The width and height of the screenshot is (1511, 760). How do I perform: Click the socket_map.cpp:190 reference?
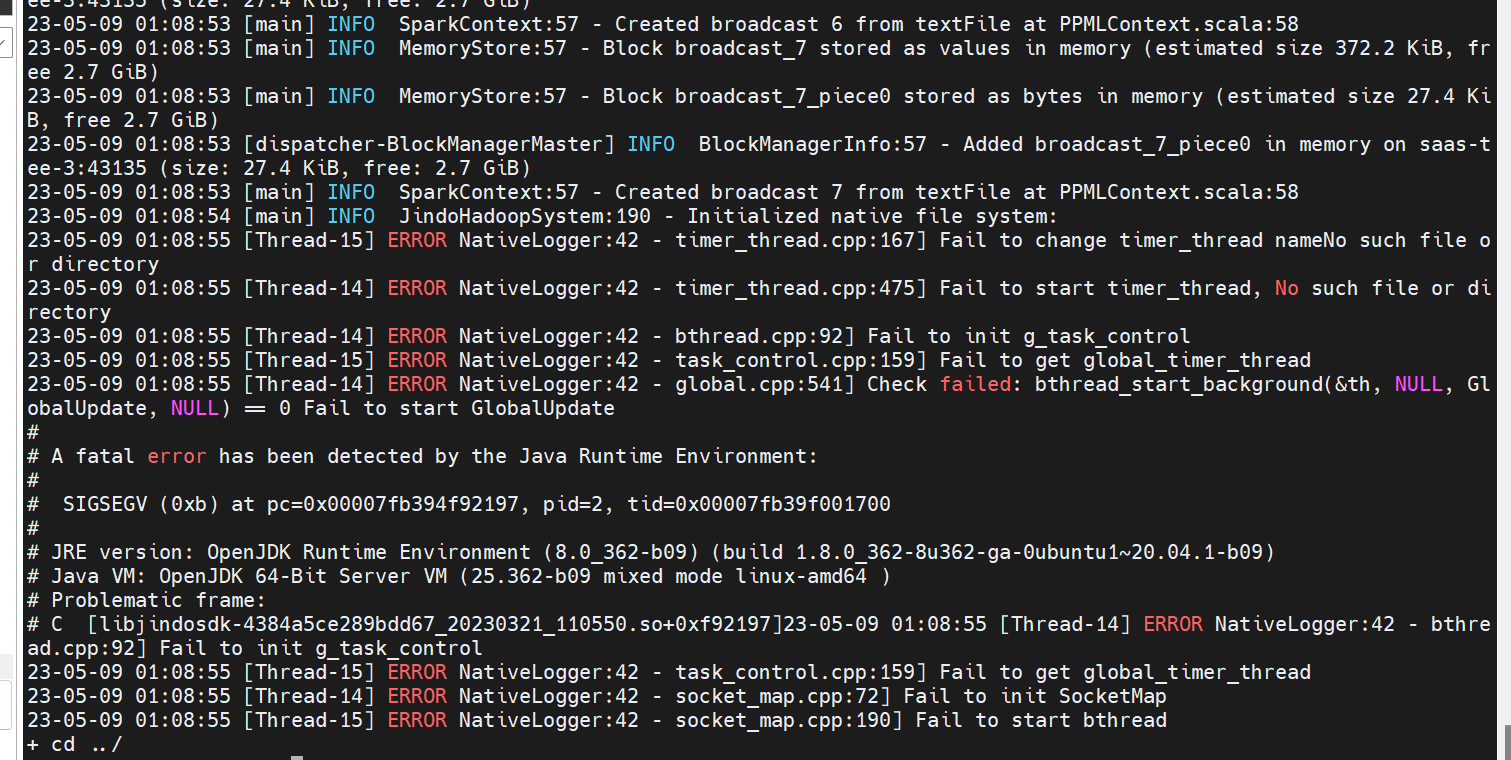pos(789,720)
